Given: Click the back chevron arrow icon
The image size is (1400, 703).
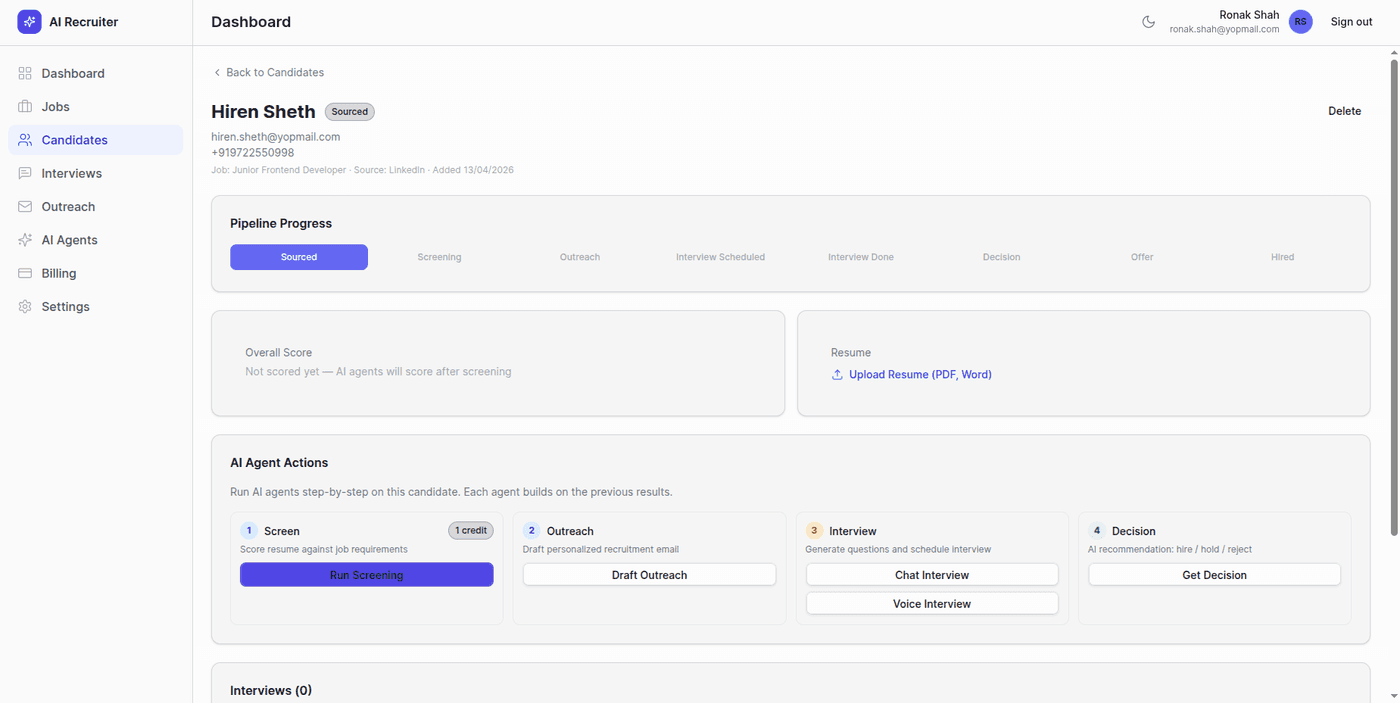Looking at the screenshot, I should [x=217, y=72].
